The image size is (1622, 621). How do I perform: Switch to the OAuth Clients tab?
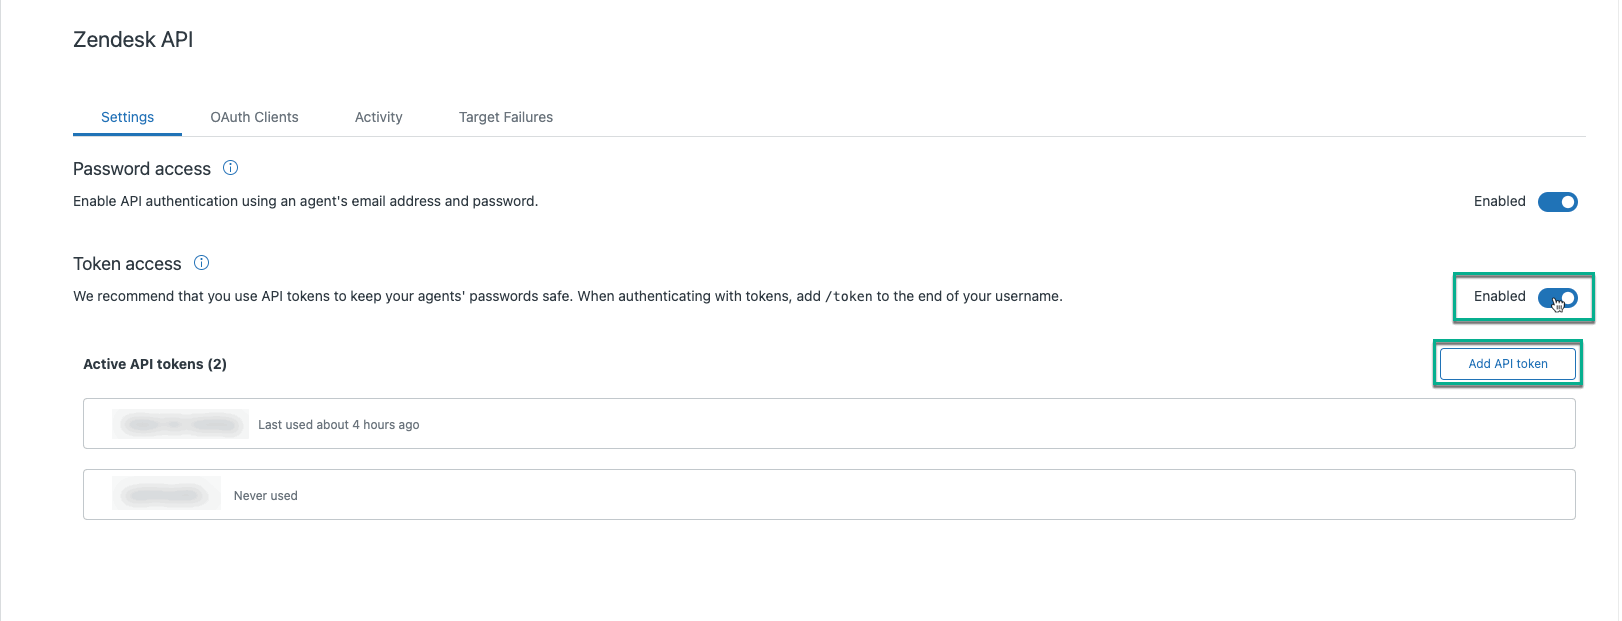click(x=253, y=117)
